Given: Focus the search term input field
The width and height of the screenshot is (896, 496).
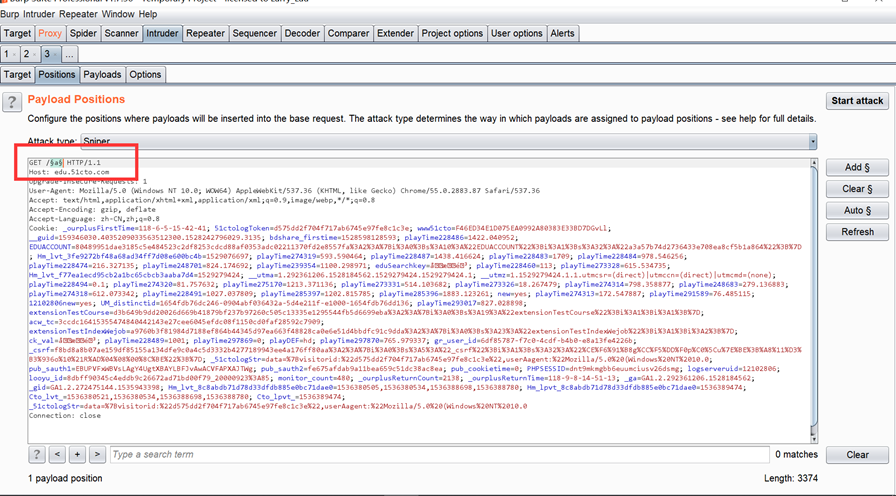Looking at the screenshot, I should (x=439, y=454).
